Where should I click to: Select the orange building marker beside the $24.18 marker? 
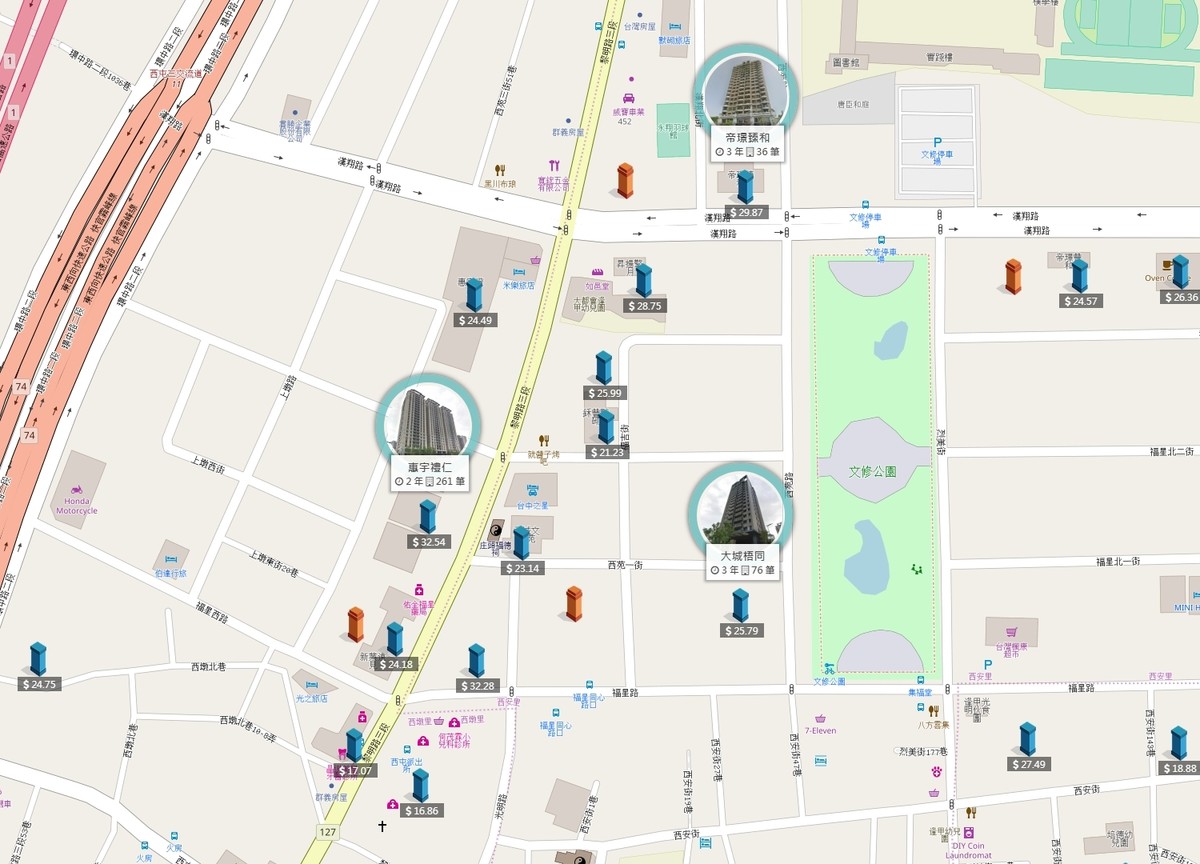tap(356, 624)
